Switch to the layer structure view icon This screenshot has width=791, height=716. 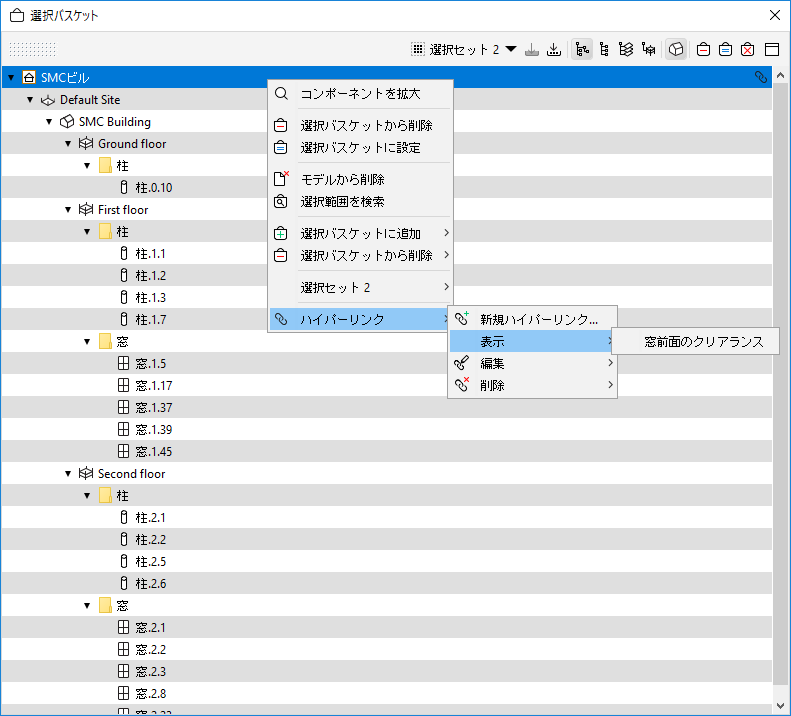[626, 49]
